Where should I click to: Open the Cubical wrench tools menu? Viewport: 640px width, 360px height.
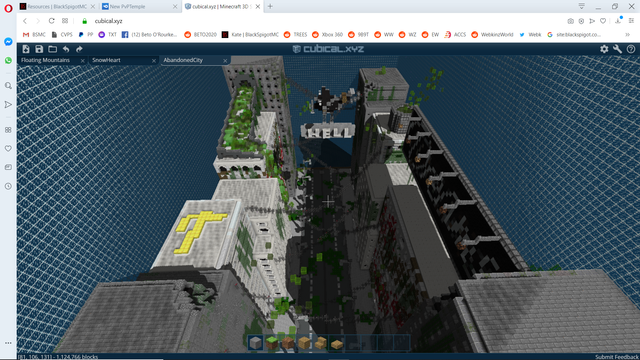tap(618, 49)
